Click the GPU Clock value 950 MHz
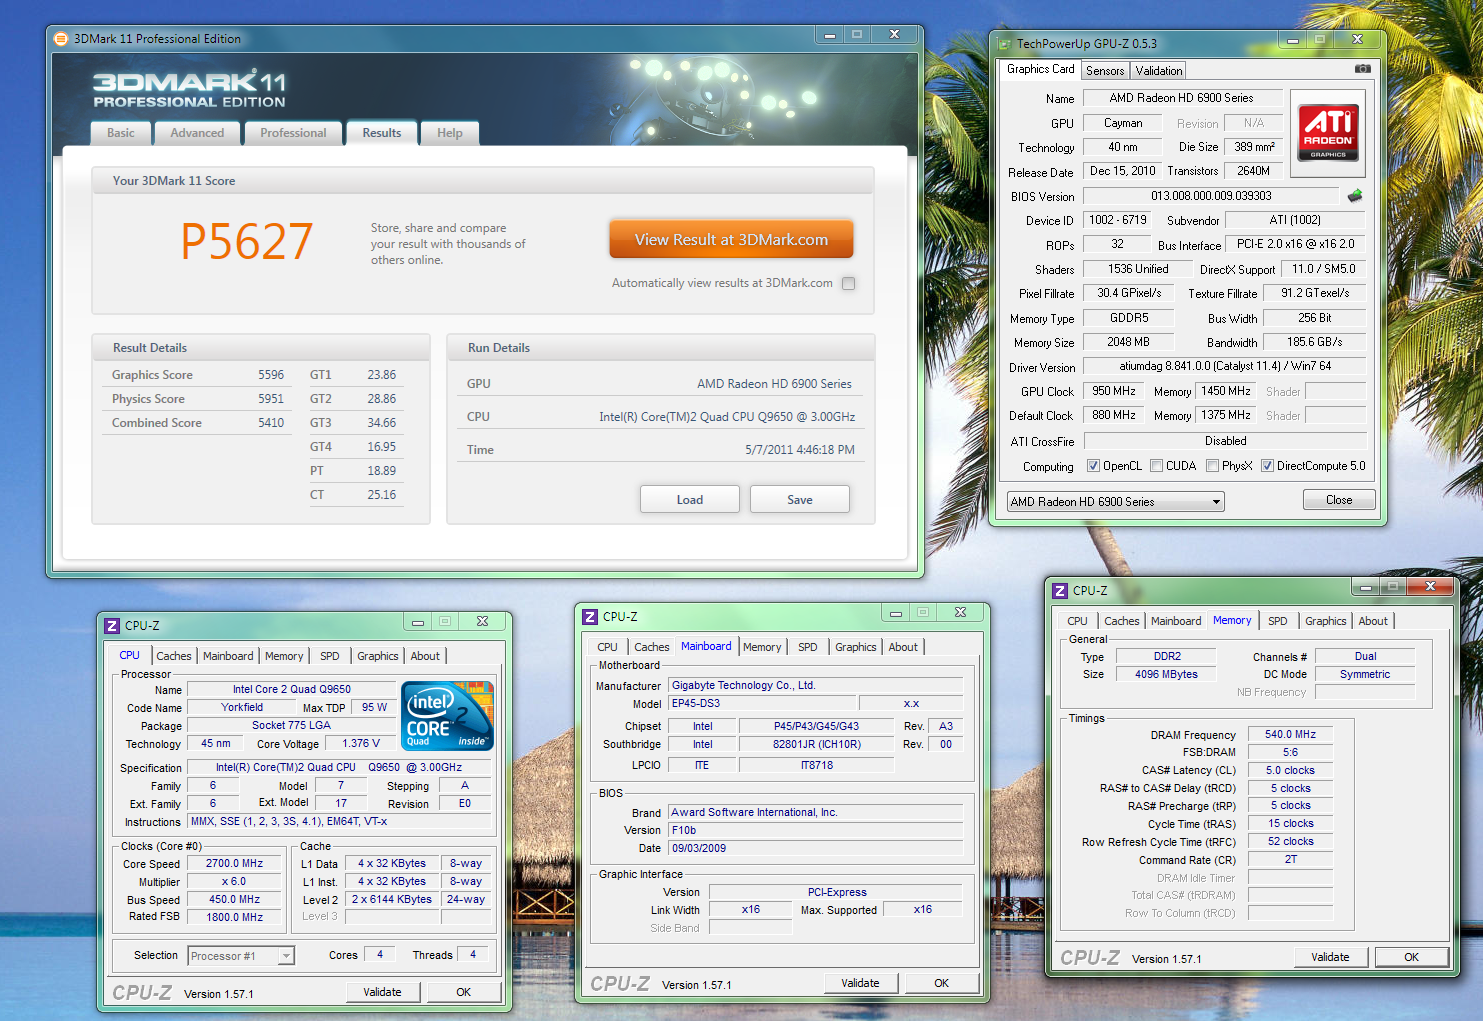The width and height of the screenshot is (1483, 1021). tap(1113, 391)
